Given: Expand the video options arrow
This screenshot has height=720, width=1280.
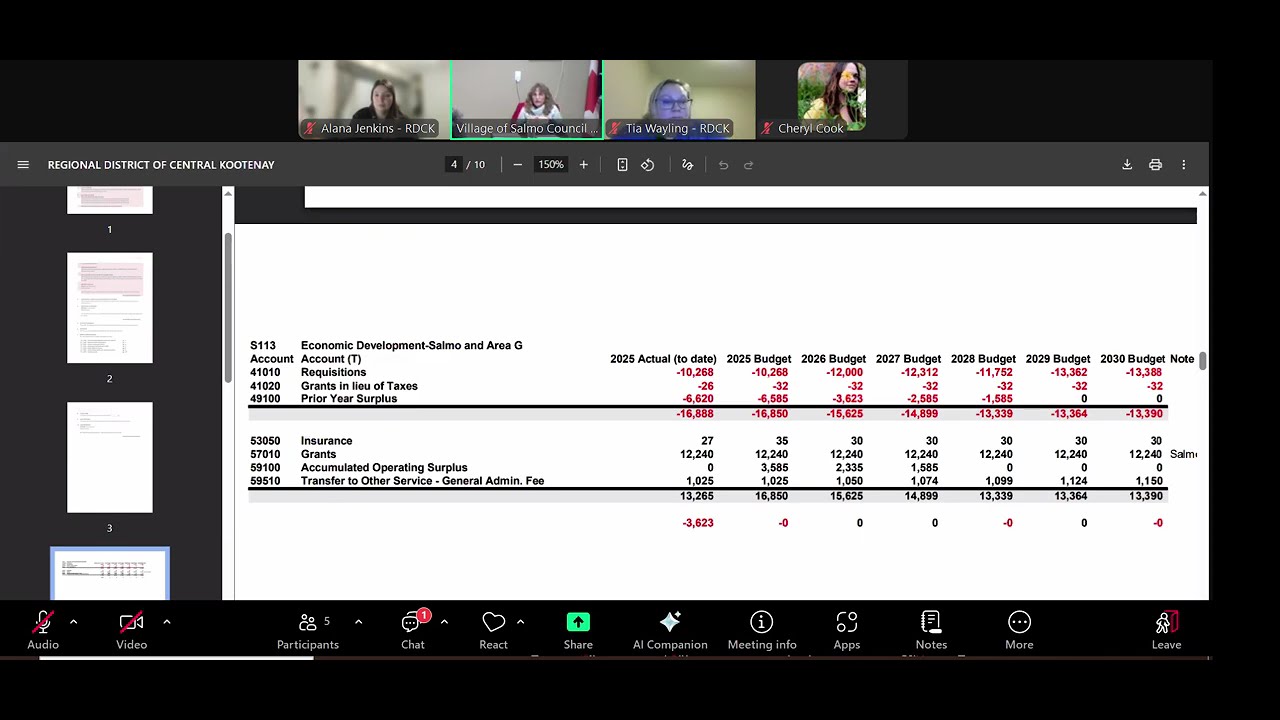Looking at the screenshot, I should point(166,622).
